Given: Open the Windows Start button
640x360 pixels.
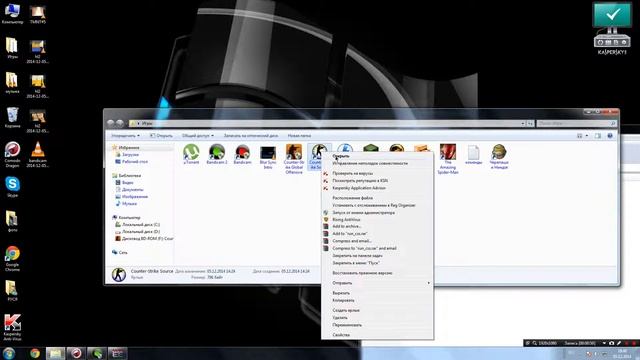Looking at the screenshot, I should point(8,353).
